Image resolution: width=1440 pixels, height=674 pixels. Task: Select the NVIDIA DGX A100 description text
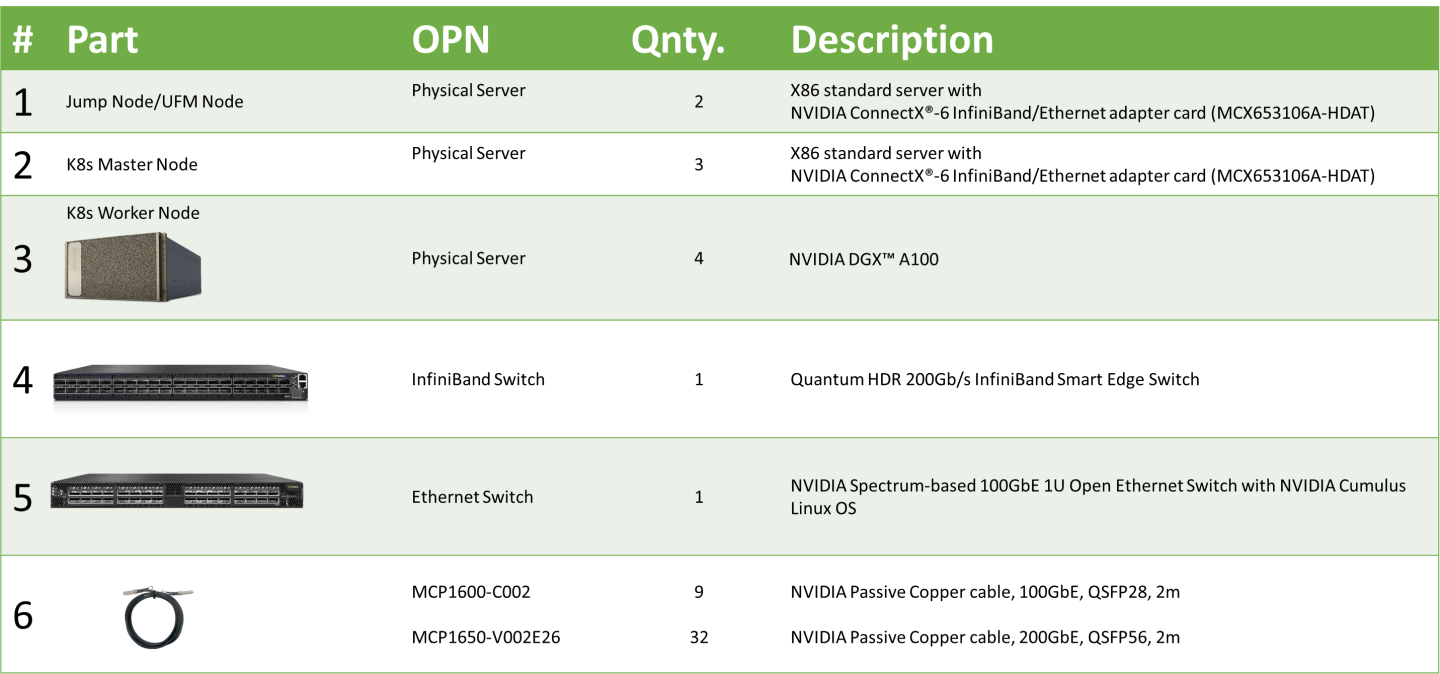864,260
